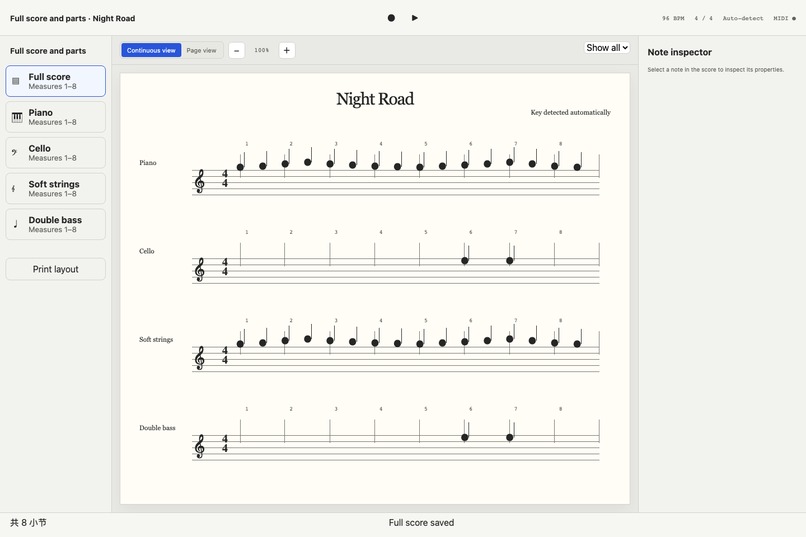Click the window title 'Full score and parts · Night Road'

72,18
